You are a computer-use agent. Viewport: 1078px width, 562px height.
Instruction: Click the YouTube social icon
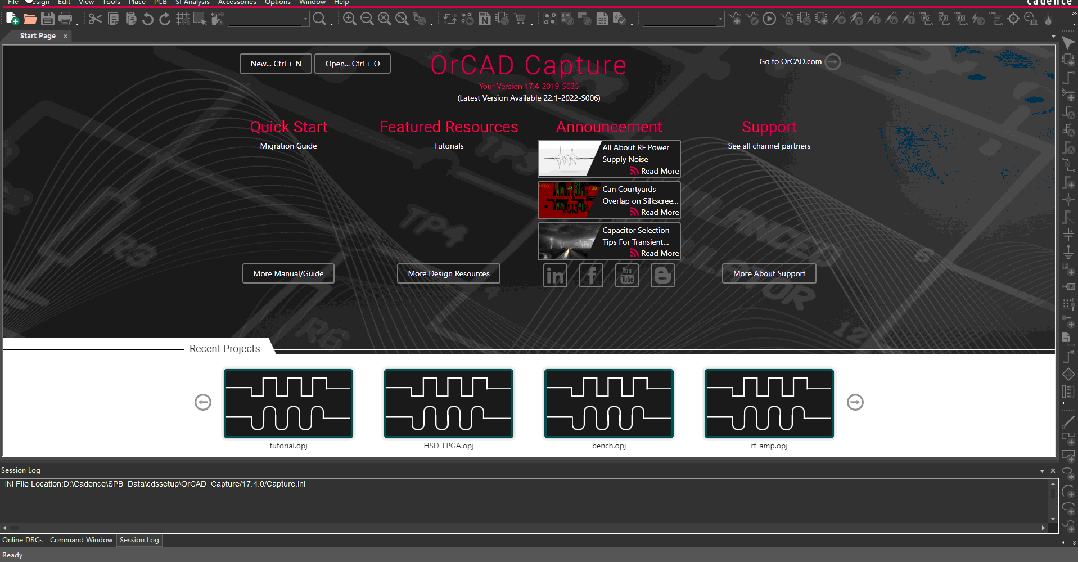(x=626, y=276)
